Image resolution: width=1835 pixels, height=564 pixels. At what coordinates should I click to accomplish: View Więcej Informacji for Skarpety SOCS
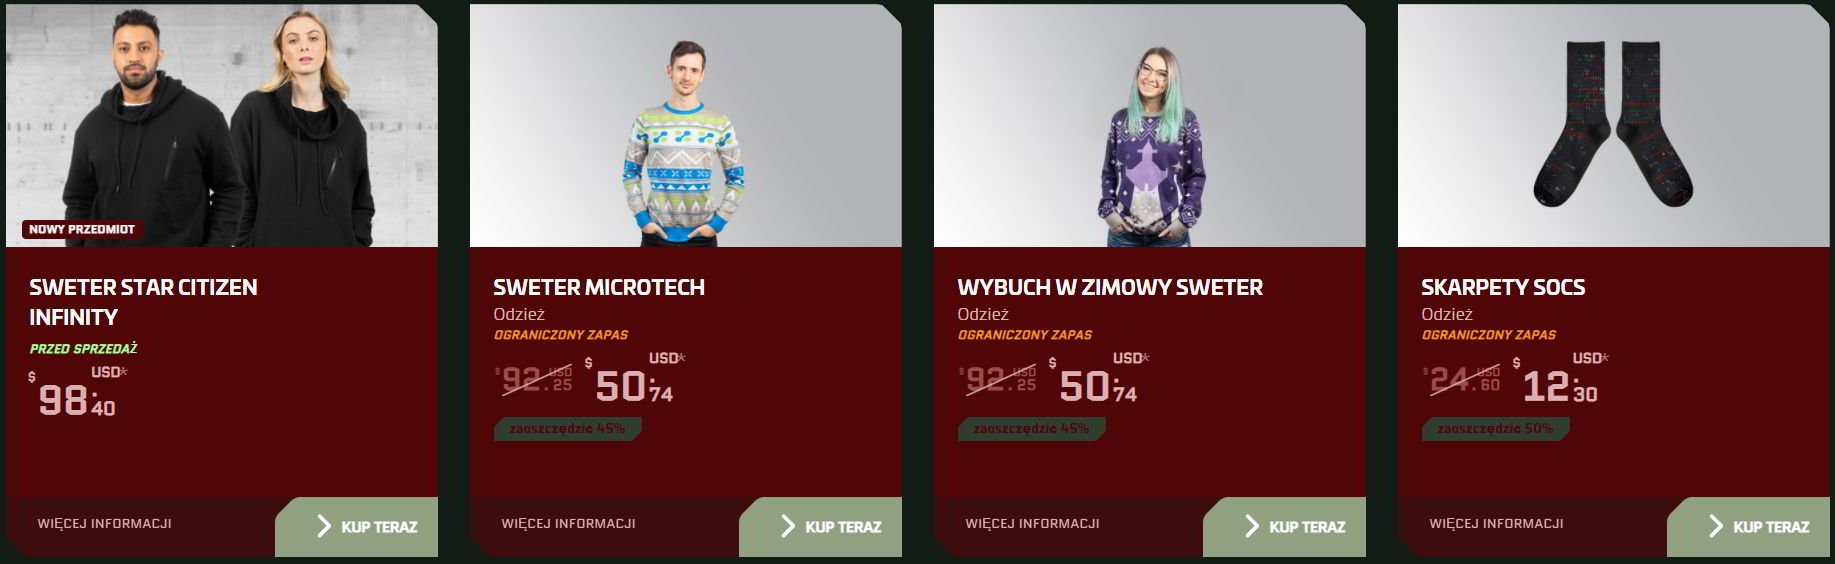1497,523
